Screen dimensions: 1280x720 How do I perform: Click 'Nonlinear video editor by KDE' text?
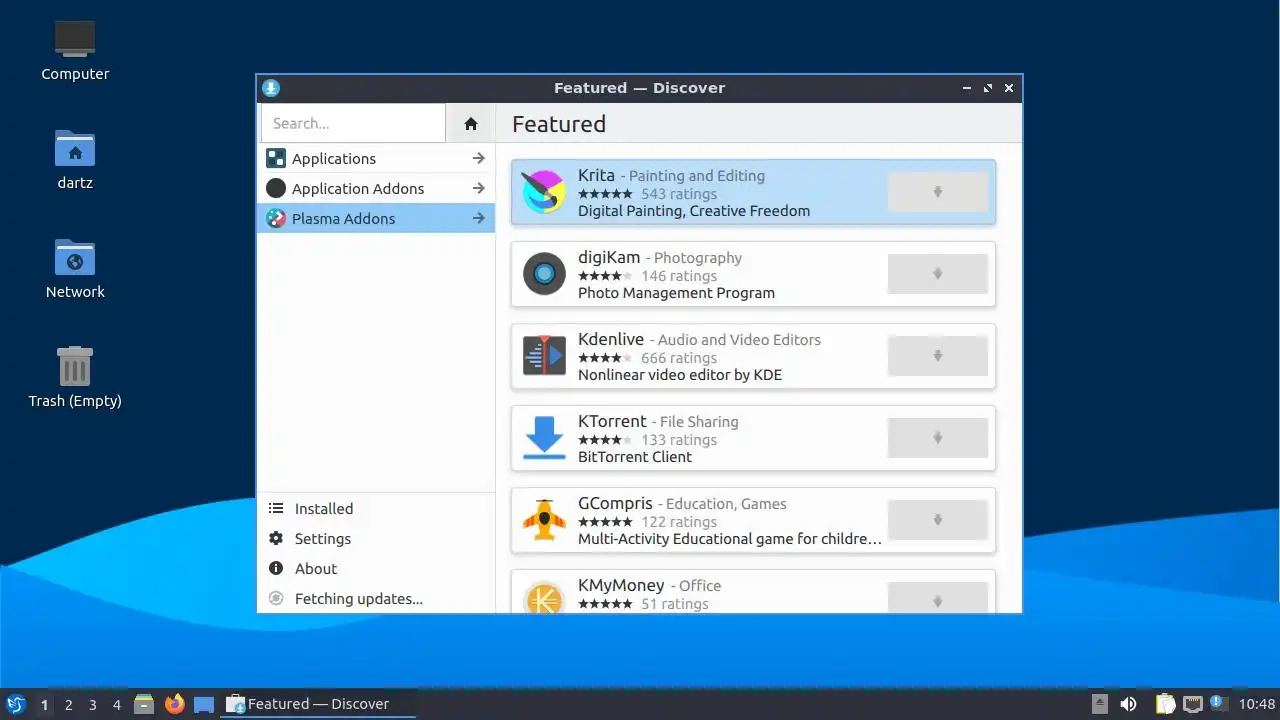click(x=680, y=375)
